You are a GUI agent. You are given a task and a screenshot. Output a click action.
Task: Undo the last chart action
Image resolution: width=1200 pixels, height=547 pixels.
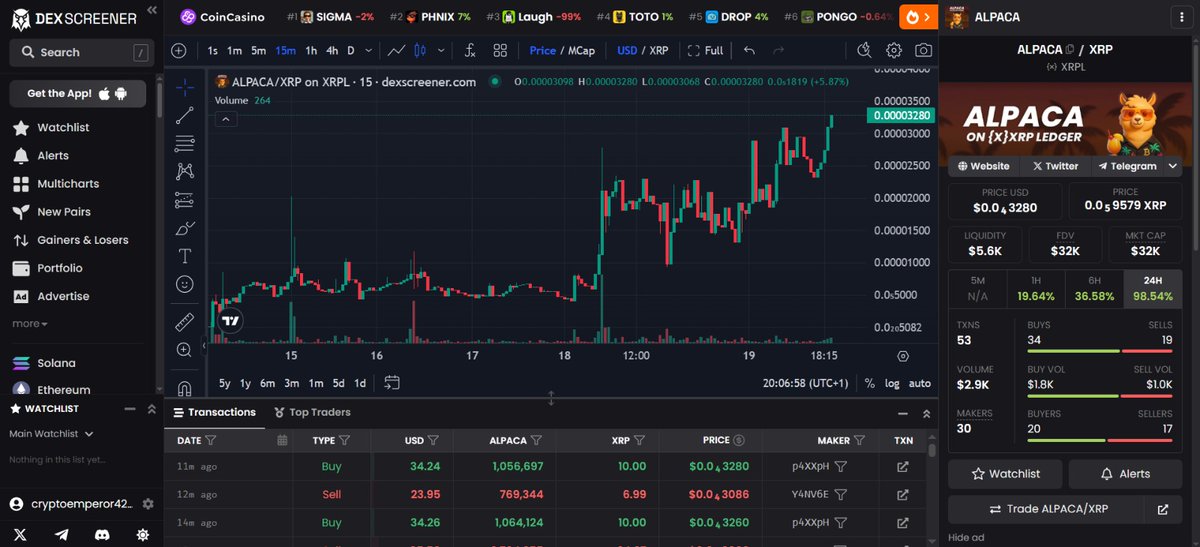749,50
